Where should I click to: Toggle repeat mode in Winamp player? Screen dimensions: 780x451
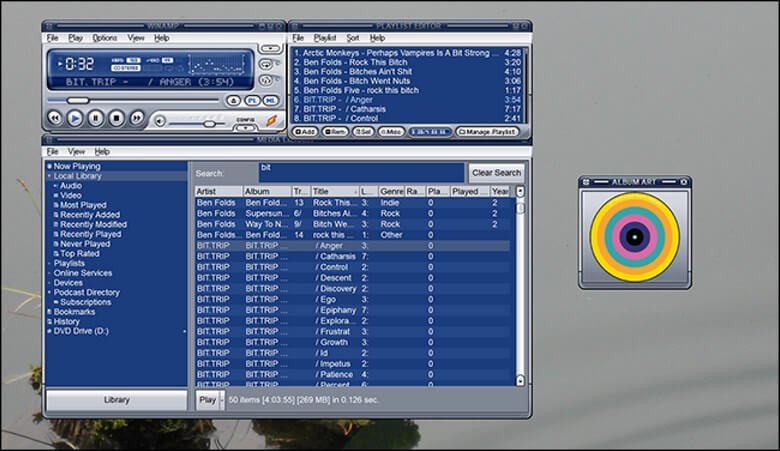coord(267,64)
